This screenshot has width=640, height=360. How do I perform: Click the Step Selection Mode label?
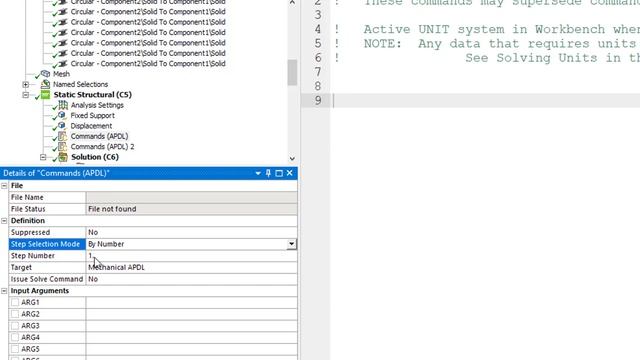[x=45, y=244]
